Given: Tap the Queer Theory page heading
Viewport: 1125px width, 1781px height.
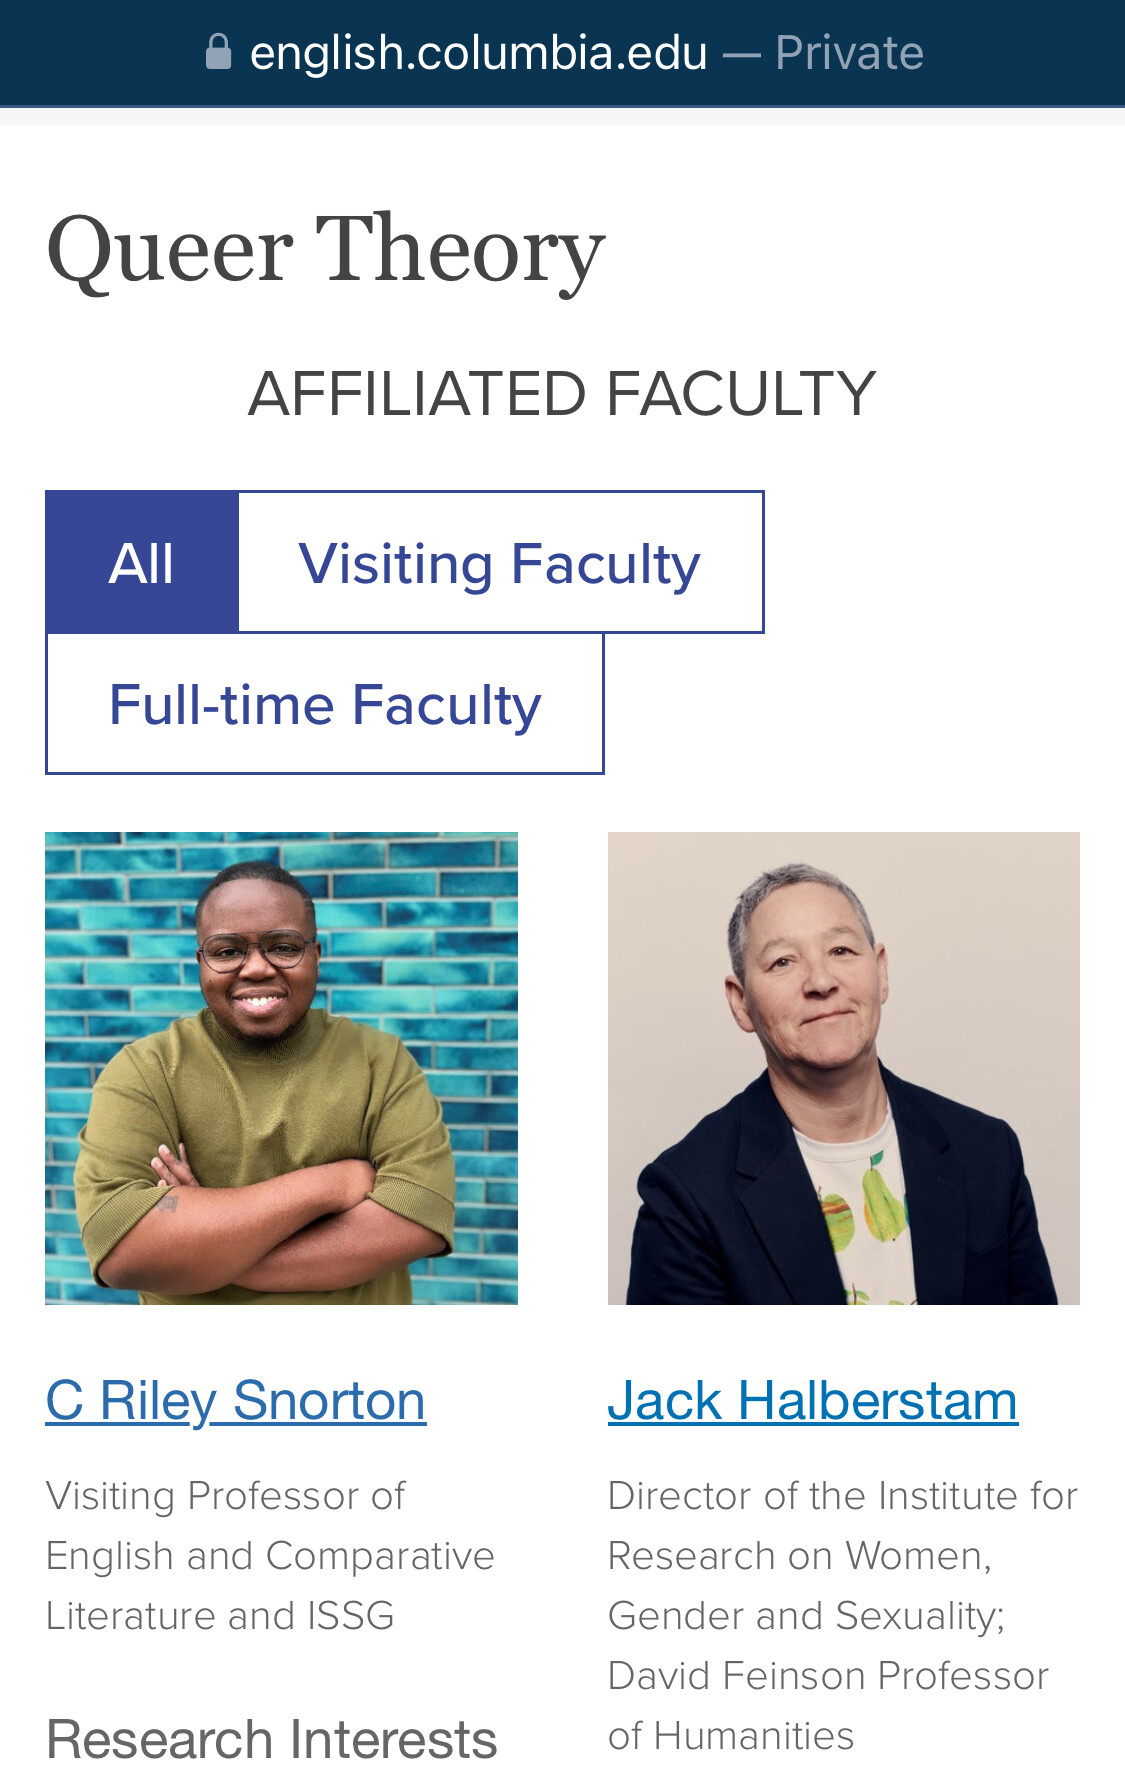Looking at the screenshot, I should pyautogui.click(x=326, y=250).
